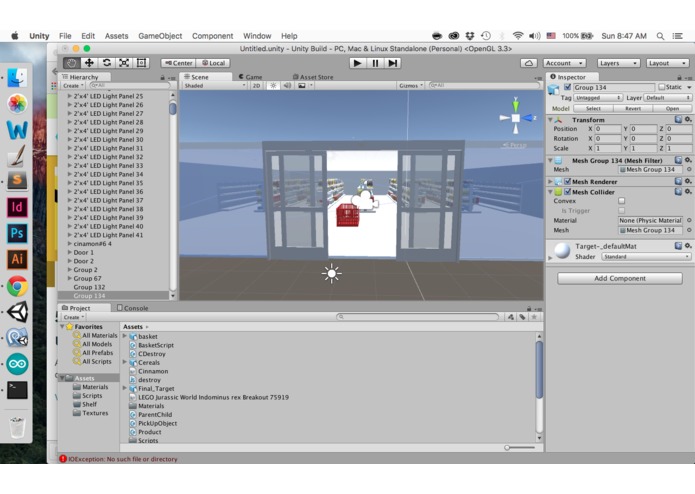Open Spotlight search in menu bar

pyautogui.click(x=660, y=36)
